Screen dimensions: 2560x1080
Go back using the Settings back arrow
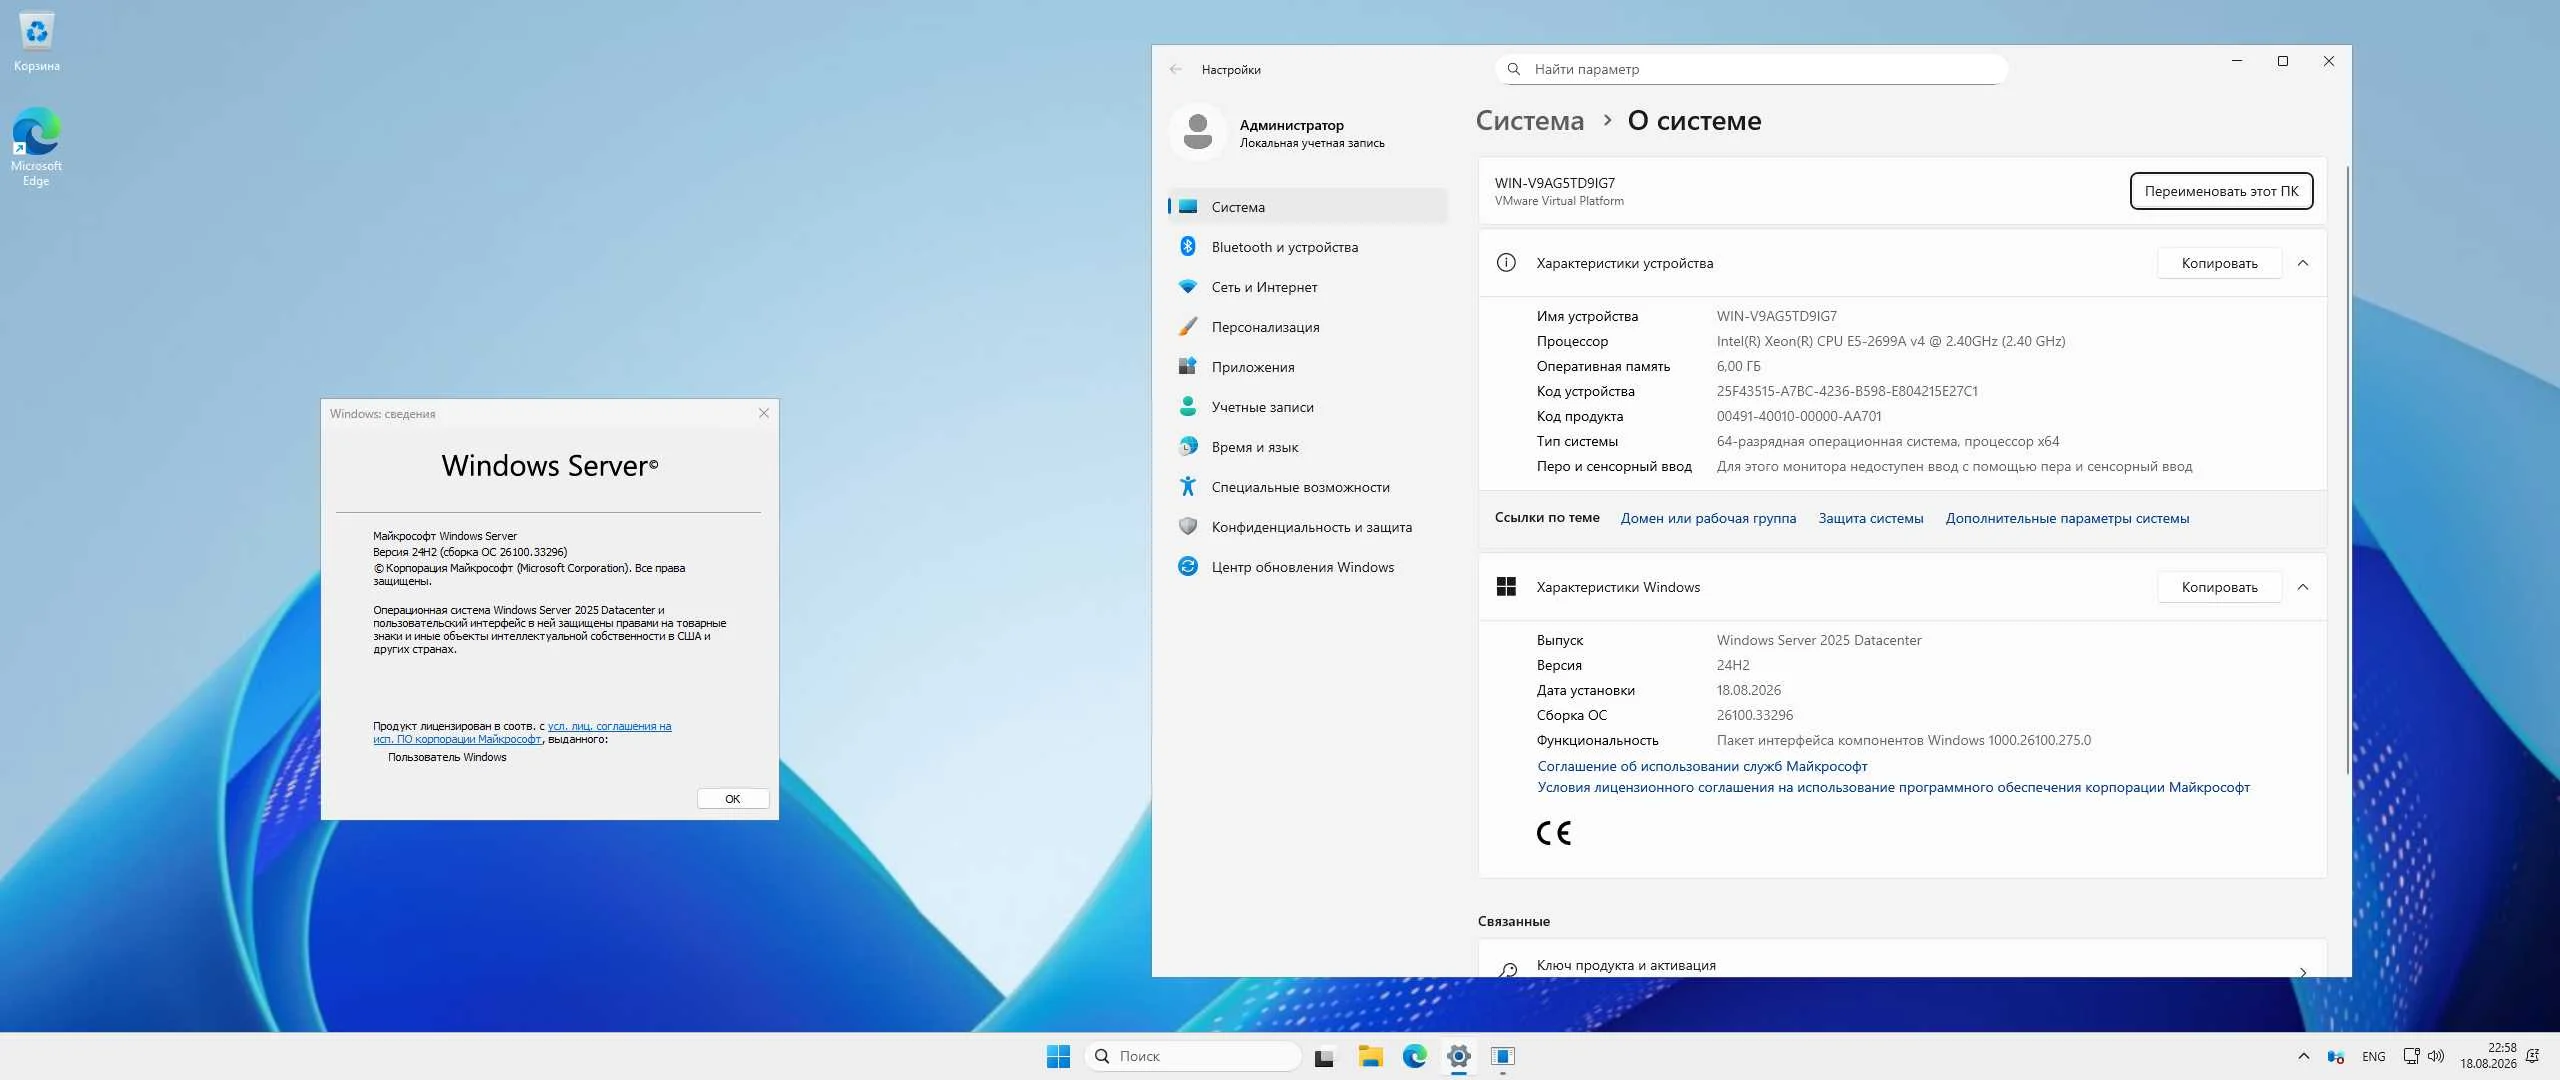(1176, 69)
